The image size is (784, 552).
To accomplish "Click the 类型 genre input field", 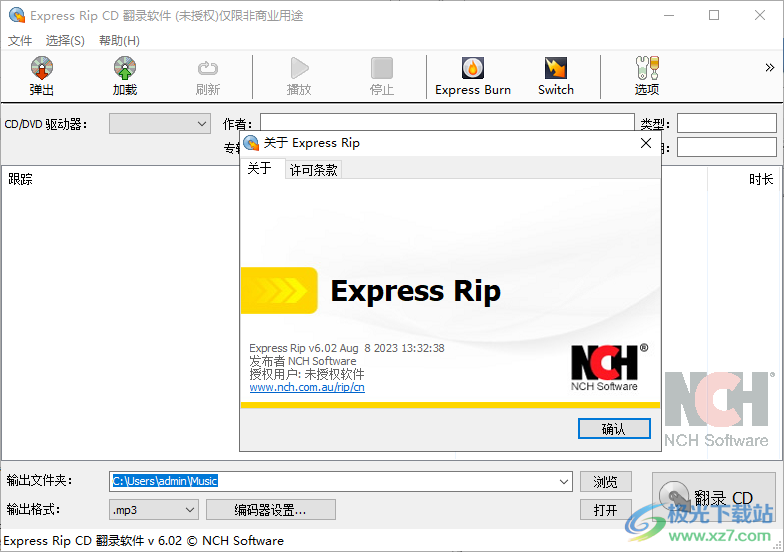I will [x=726, y=123].
